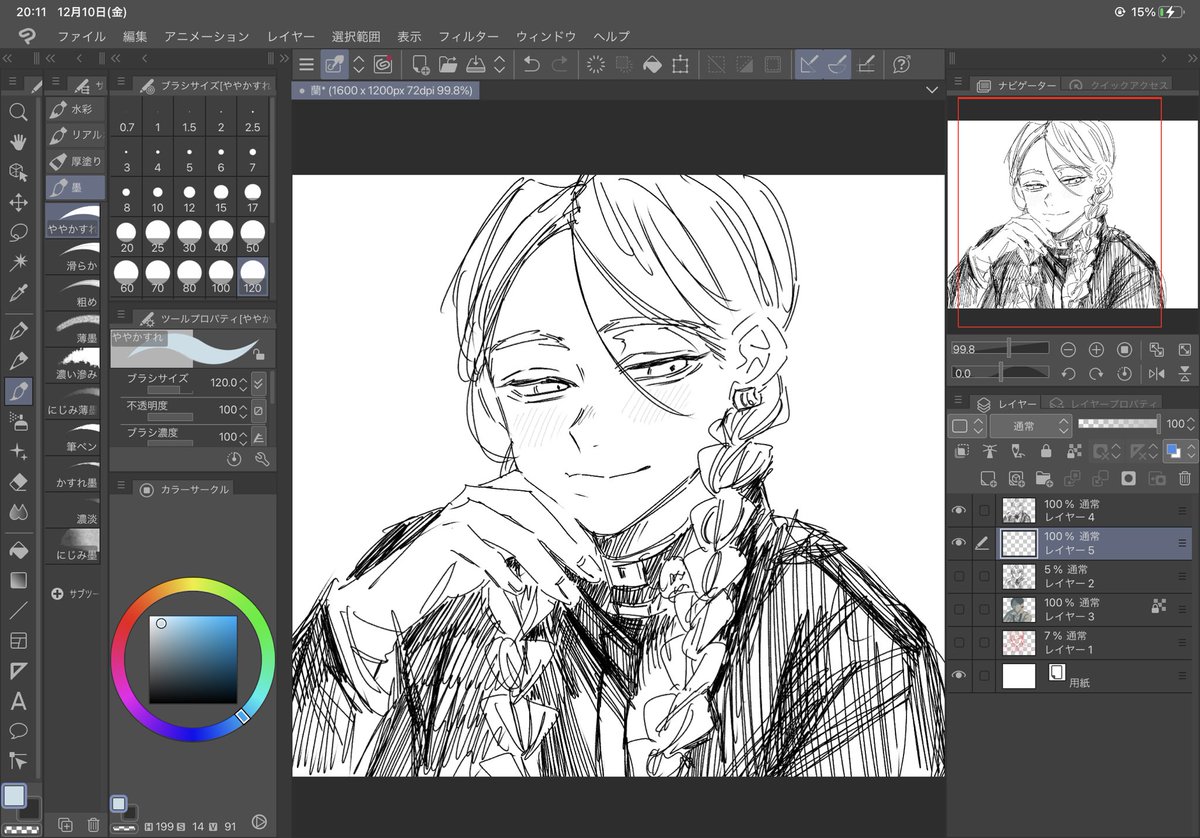Viewport: 1200px width, 838px height.
Task: Click the New canvas icon in command bar
Action: point(421,65)
